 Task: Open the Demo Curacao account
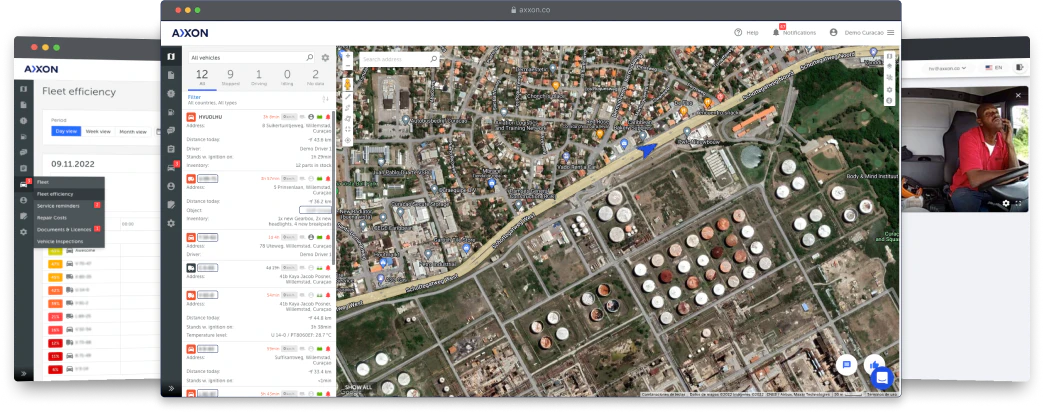(x=857, y=32)
